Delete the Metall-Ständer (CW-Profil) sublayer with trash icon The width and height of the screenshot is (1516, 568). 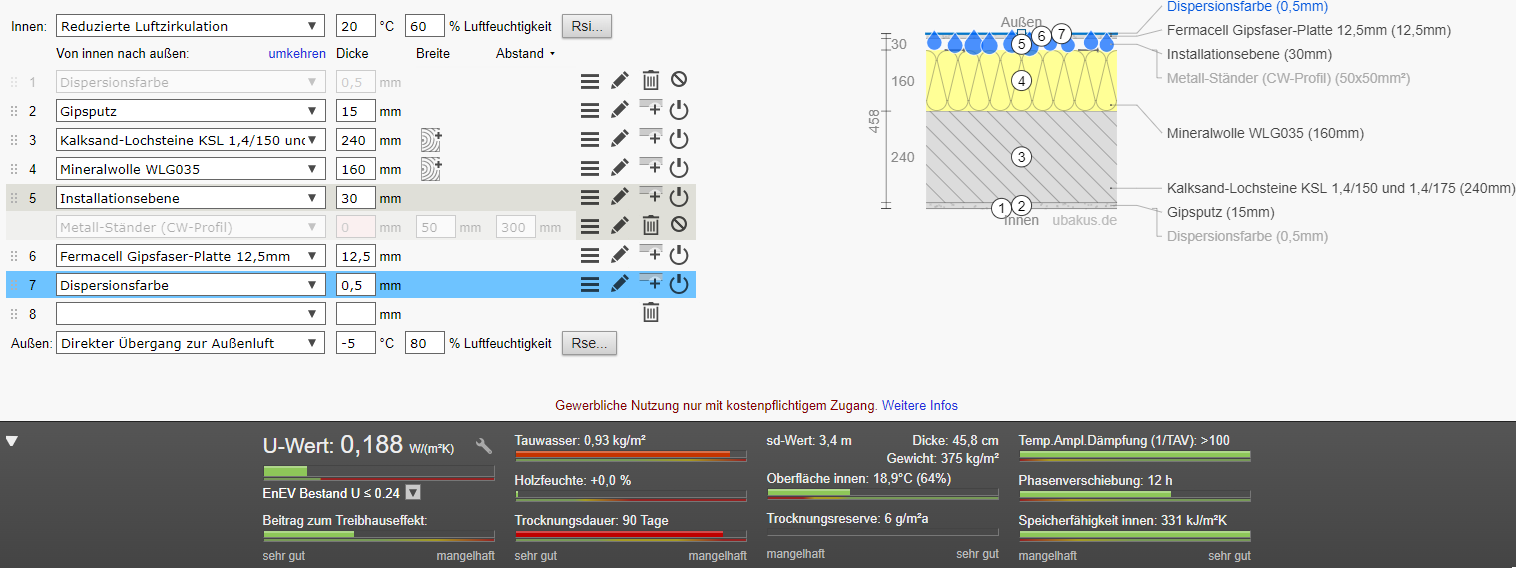click(x=650, y=227)
